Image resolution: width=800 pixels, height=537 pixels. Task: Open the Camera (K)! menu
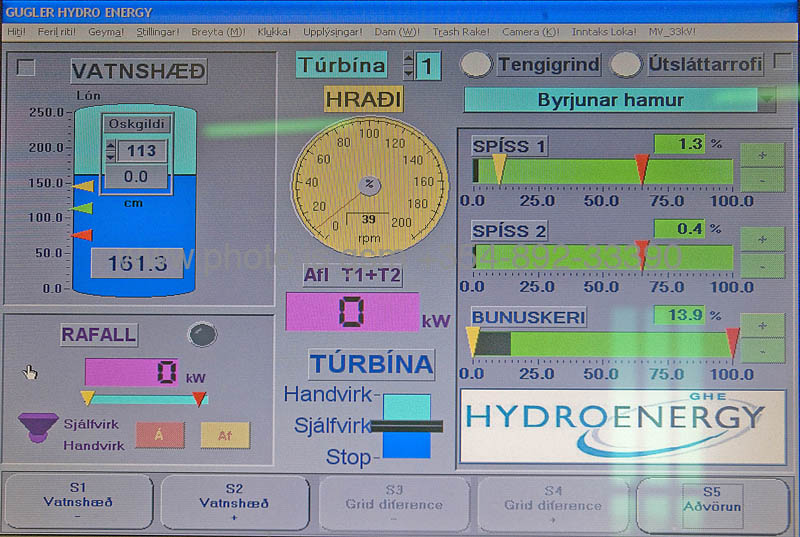tap(531, 32)
